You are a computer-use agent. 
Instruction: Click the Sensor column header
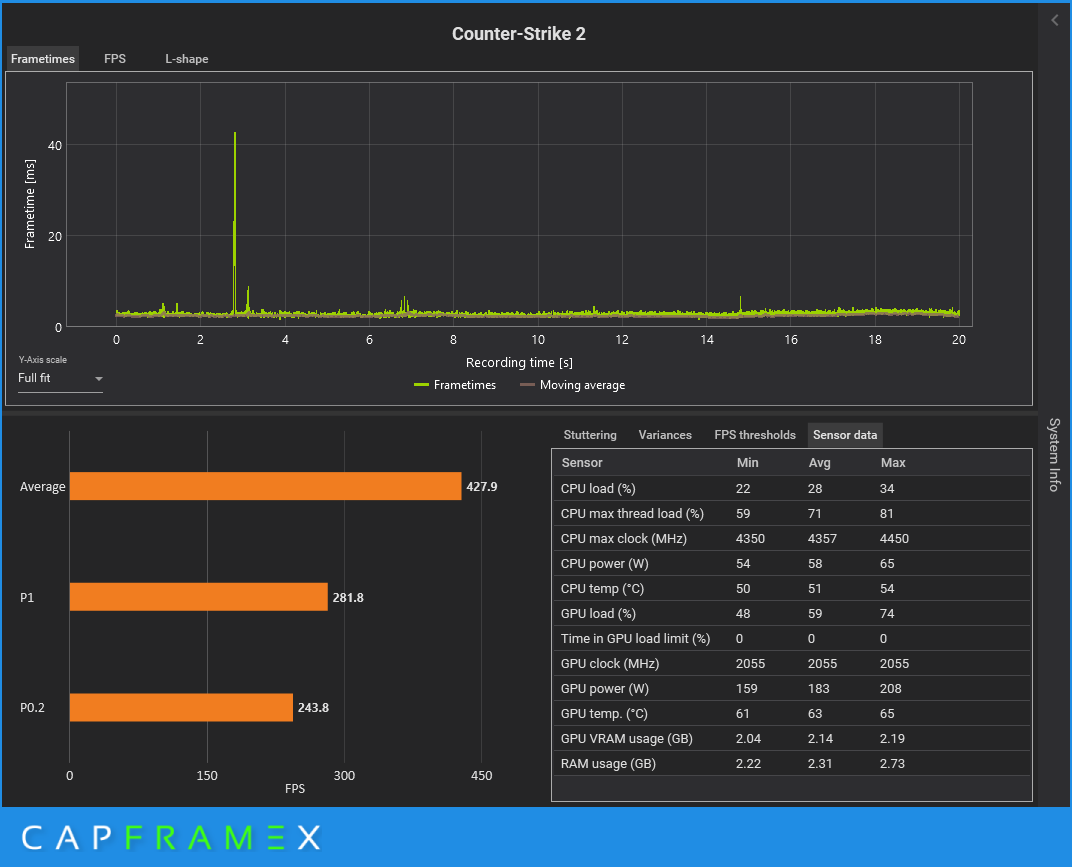582,463
